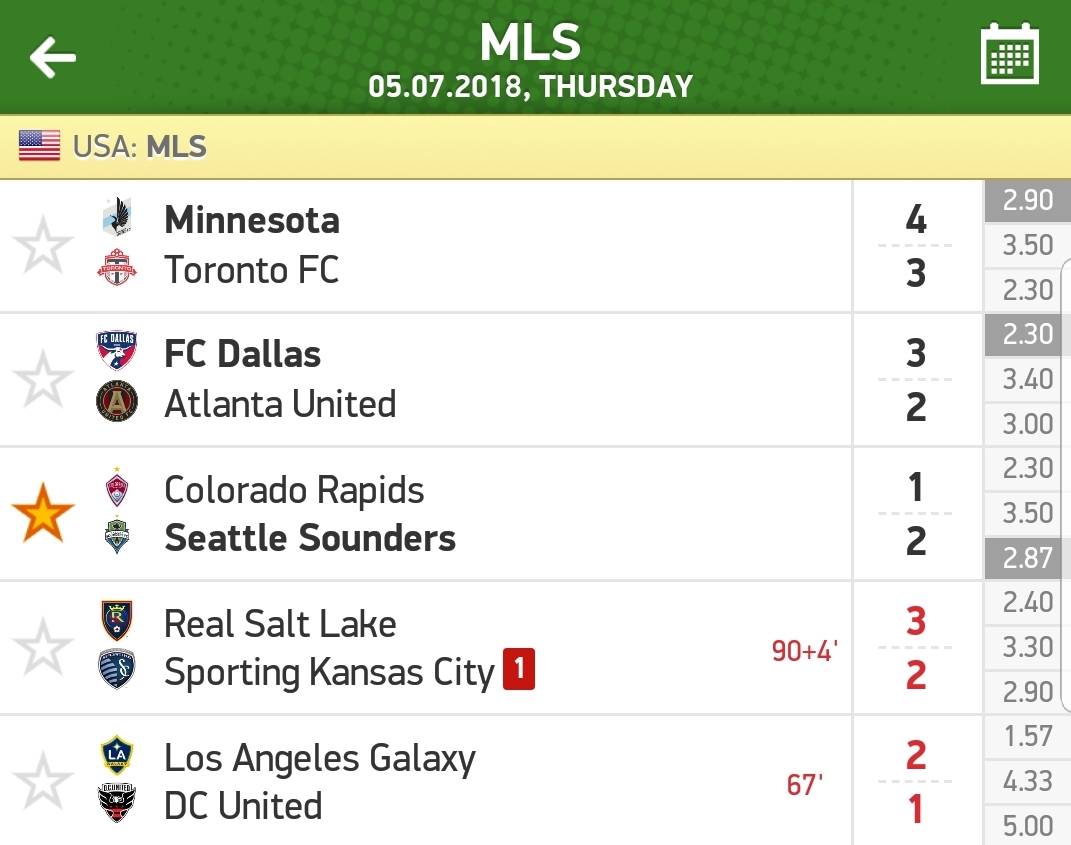Tap the USA flag icon

tap(39, 146)
